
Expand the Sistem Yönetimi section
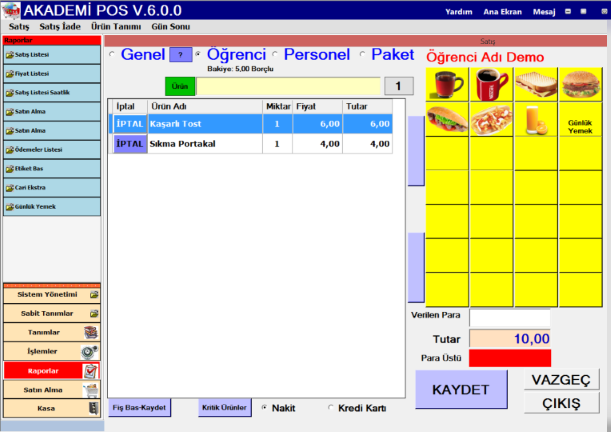click(x=51, y=295)
